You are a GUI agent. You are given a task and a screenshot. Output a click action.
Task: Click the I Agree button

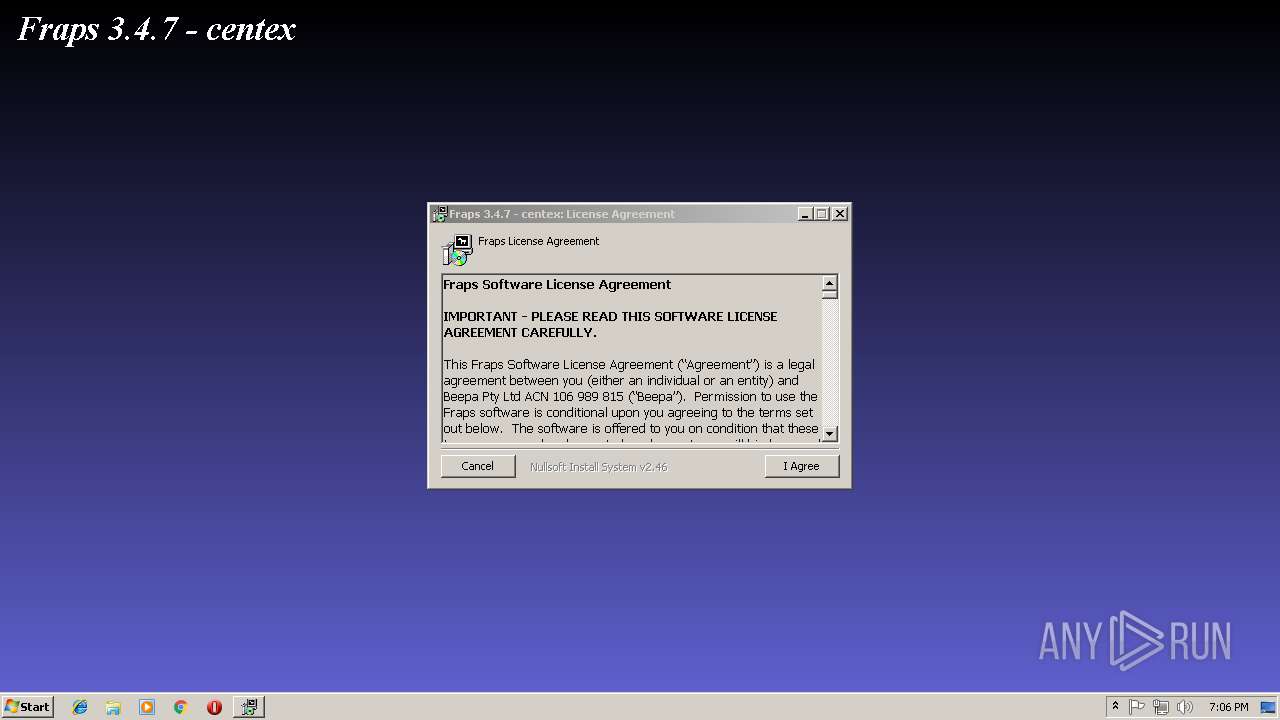[x=801, y=466]
